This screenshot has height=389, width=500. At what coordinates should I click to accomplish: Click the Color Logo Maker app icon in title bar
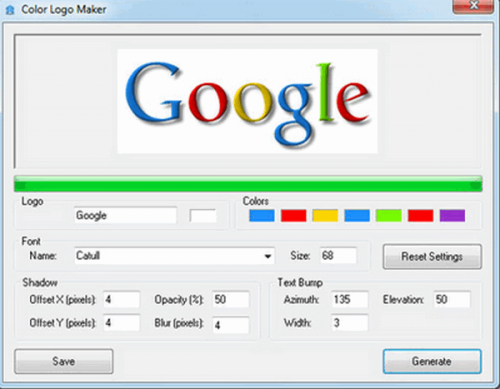coord(10,10)
